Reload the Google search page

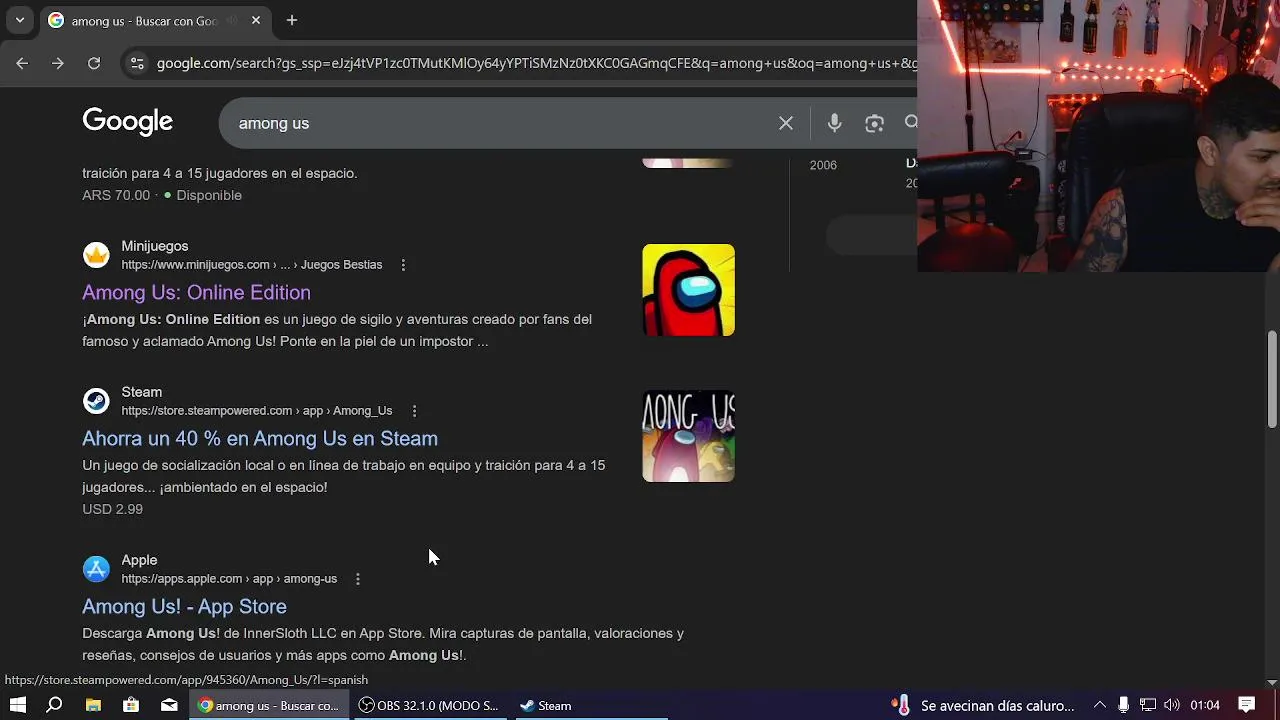[x=94, y=63]
